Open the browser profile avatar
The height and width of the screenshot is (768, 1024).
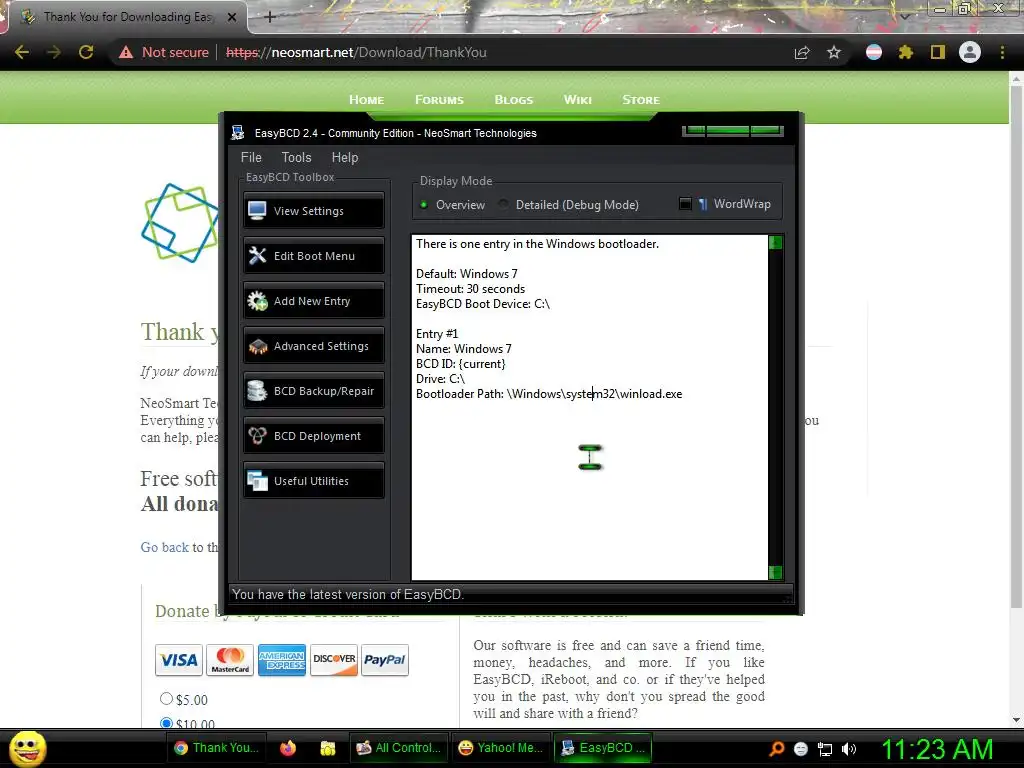click(x=970, y=52)
